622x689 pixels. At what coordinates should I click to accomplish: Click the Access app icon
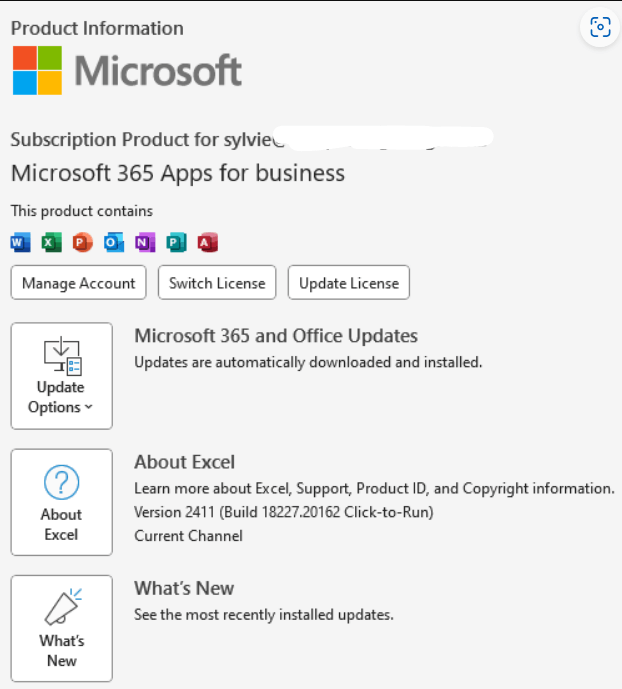click(208, 242)
